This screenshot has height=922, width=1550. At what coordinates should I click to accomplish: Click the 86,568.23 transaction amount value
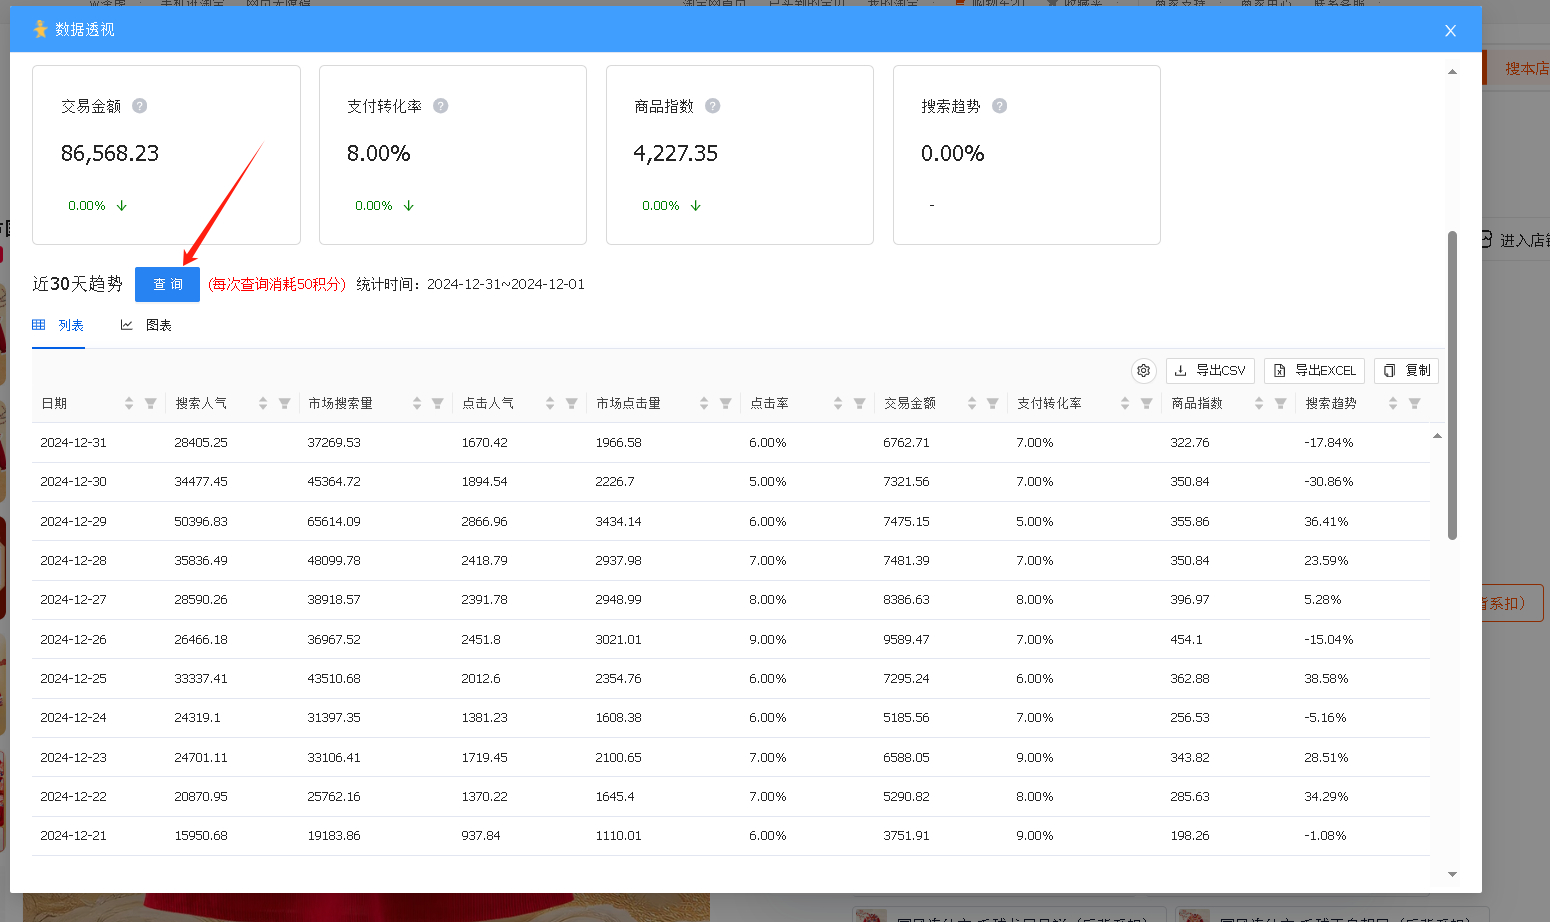[110, 154]
